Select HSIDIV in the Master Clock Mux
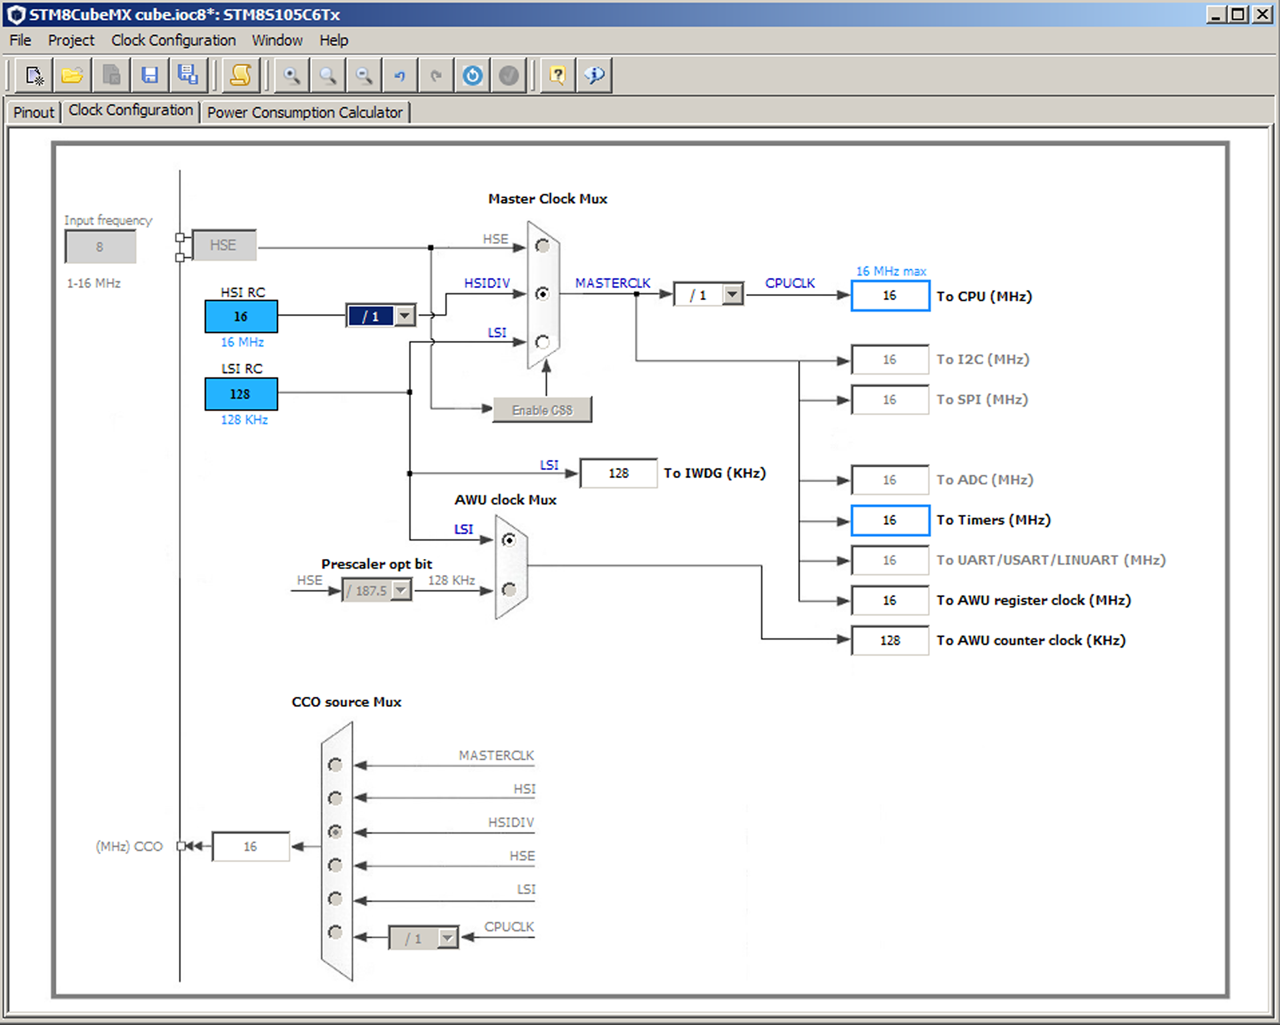The height and width of the screenshot is (1025, 1280). coord(543,294)
